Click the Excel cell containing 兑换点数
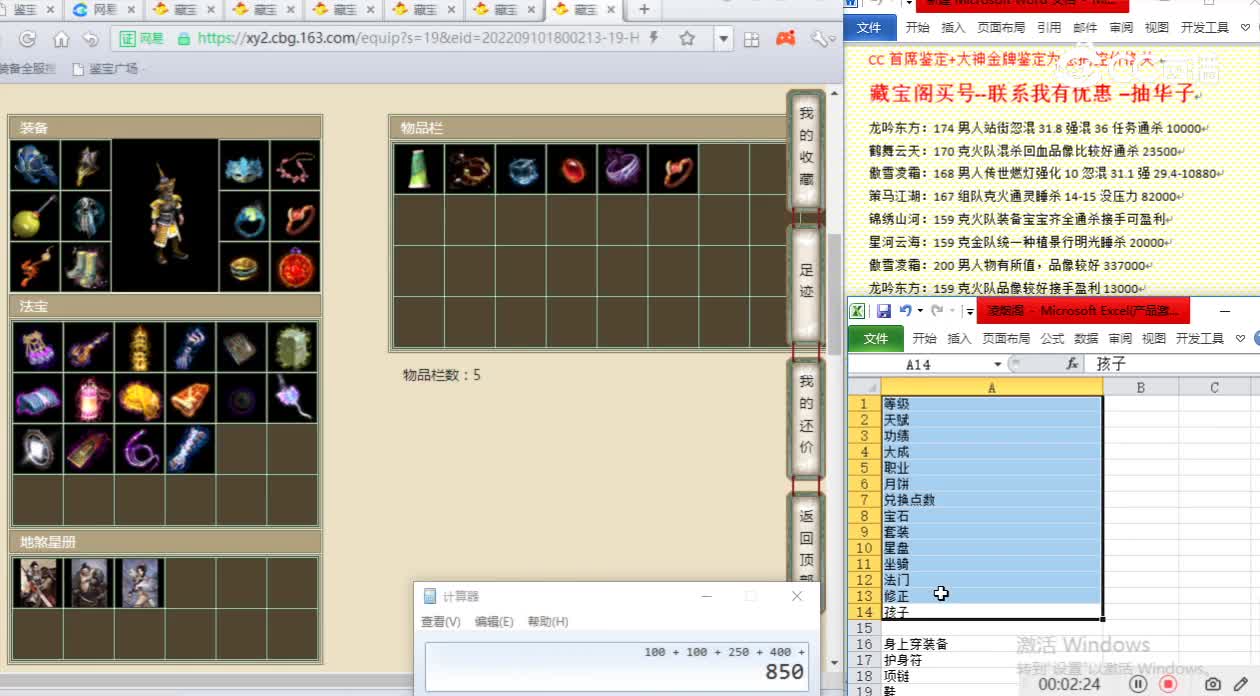Viewport: 1260px width, 696px height. (x=992, y=500)
